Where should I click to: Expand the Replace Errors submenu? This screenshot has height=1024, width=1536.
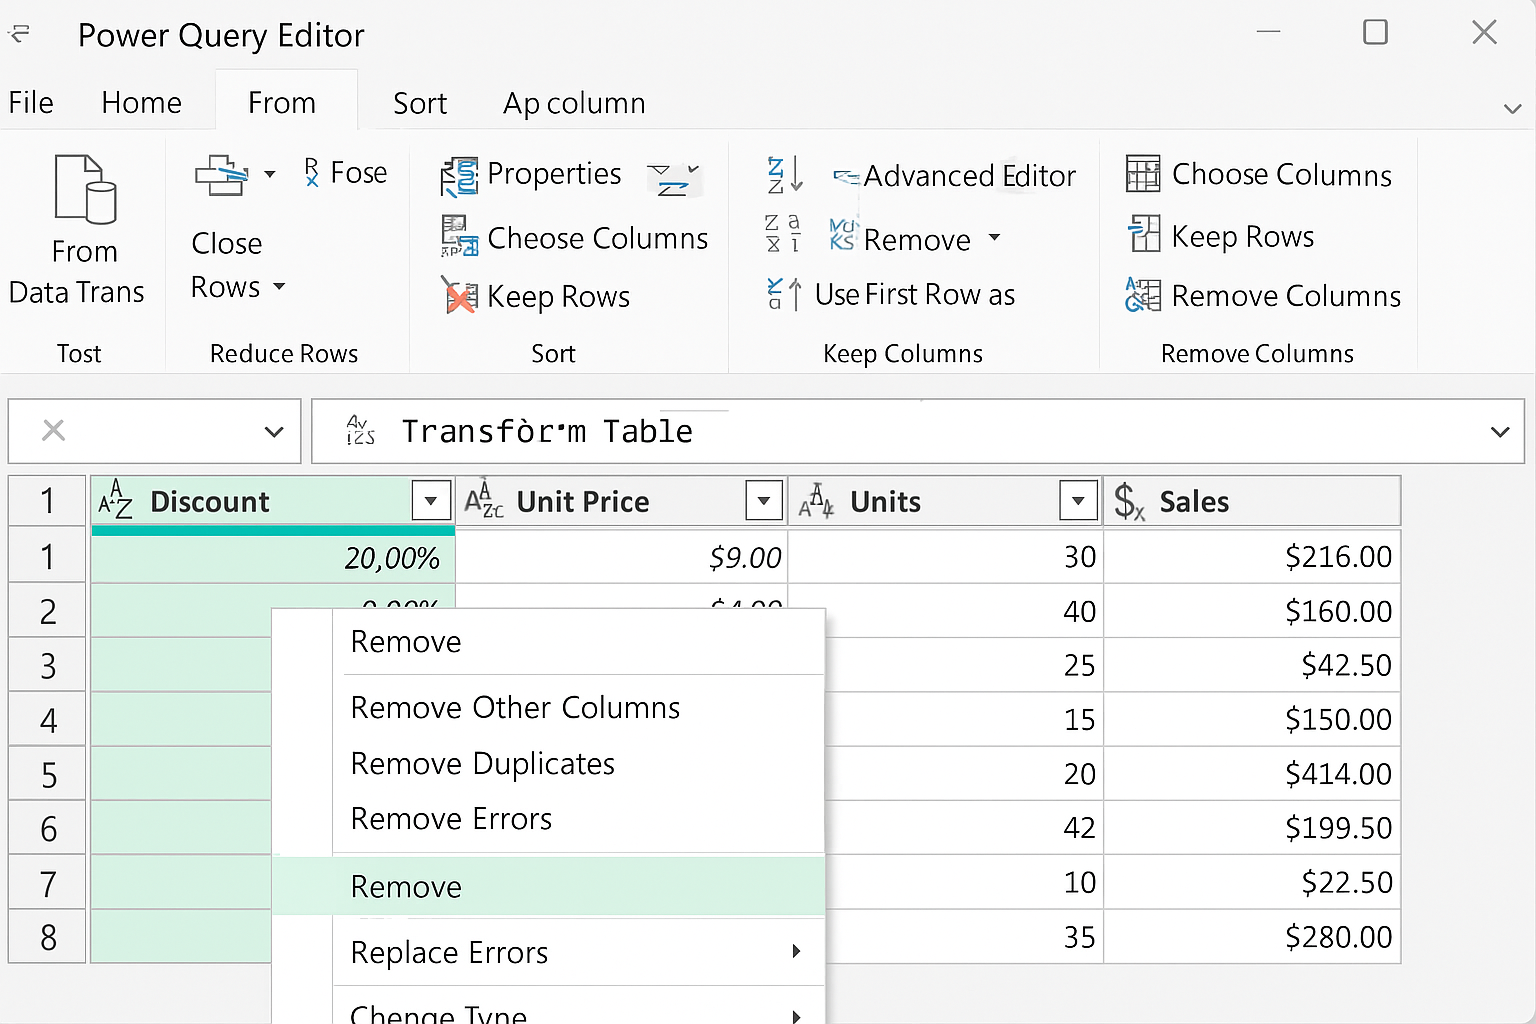click(796, 951)
